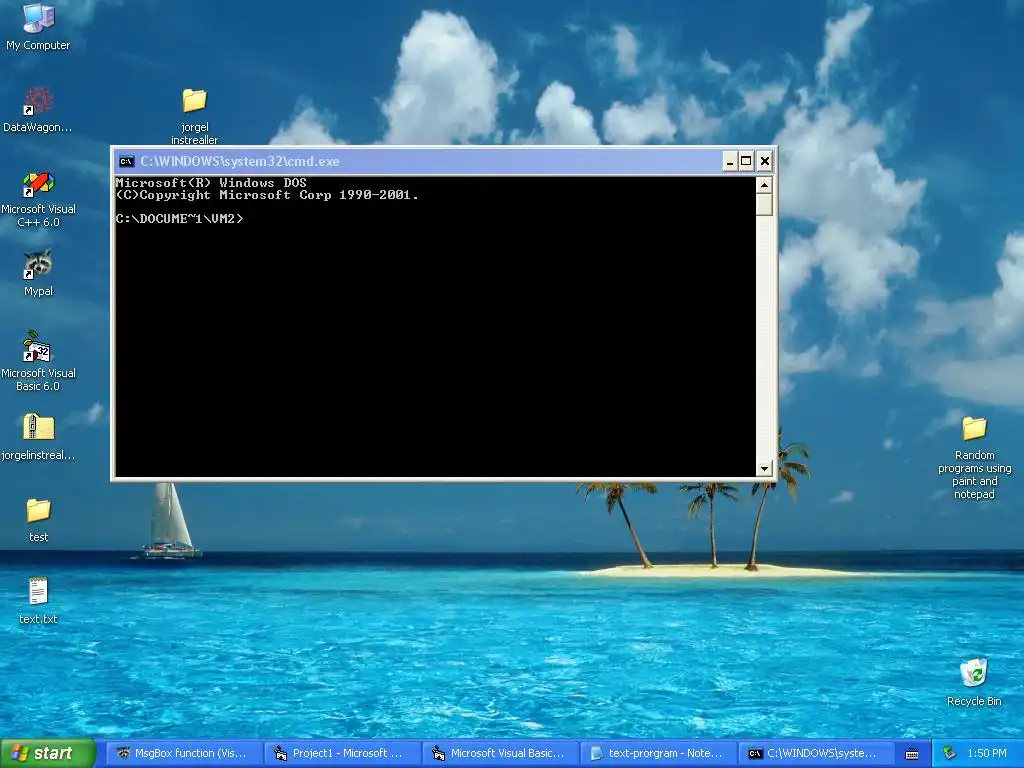Viewport: 1024px width, 768px height.
Task: Switch to text-prorgram Notepad taskbar item
Action: 658,754
